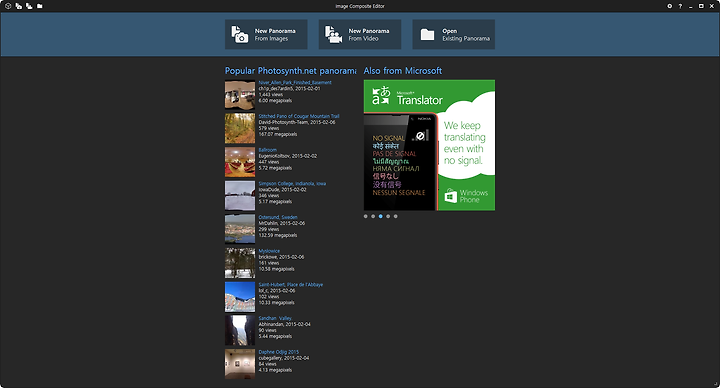The width and height of the screenshot is (720, 388).
Task: Open the Ballroom panorama link
Action: click(x=268, y=150)
